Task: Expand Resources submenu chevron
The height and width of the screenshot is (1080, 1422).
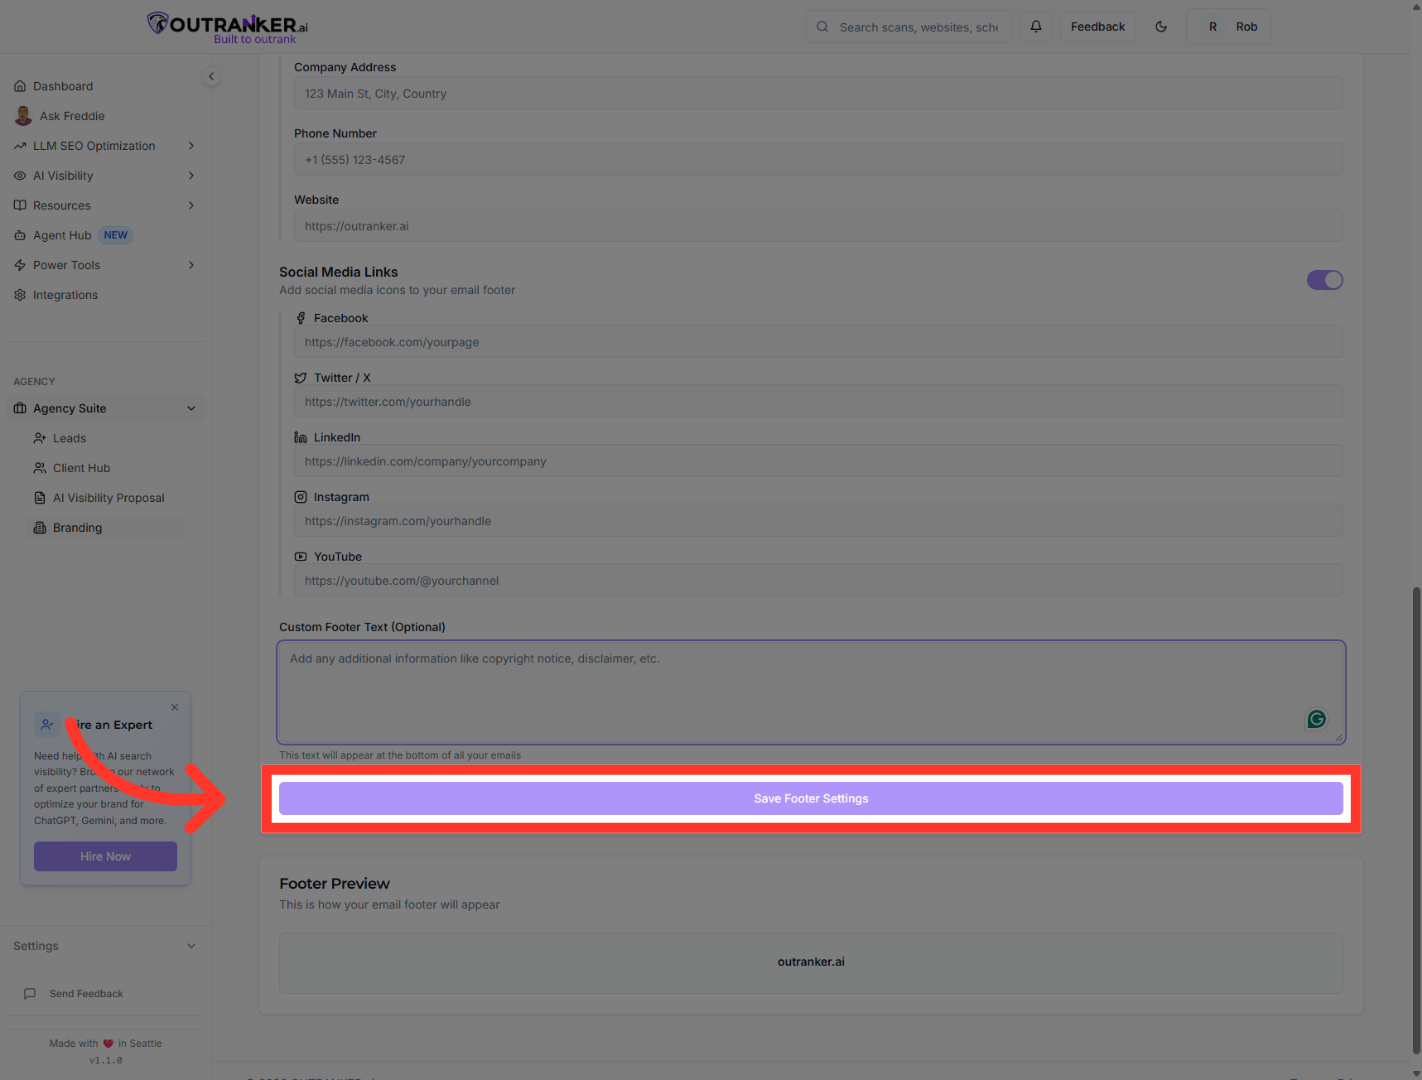Action: coord(191,206)
